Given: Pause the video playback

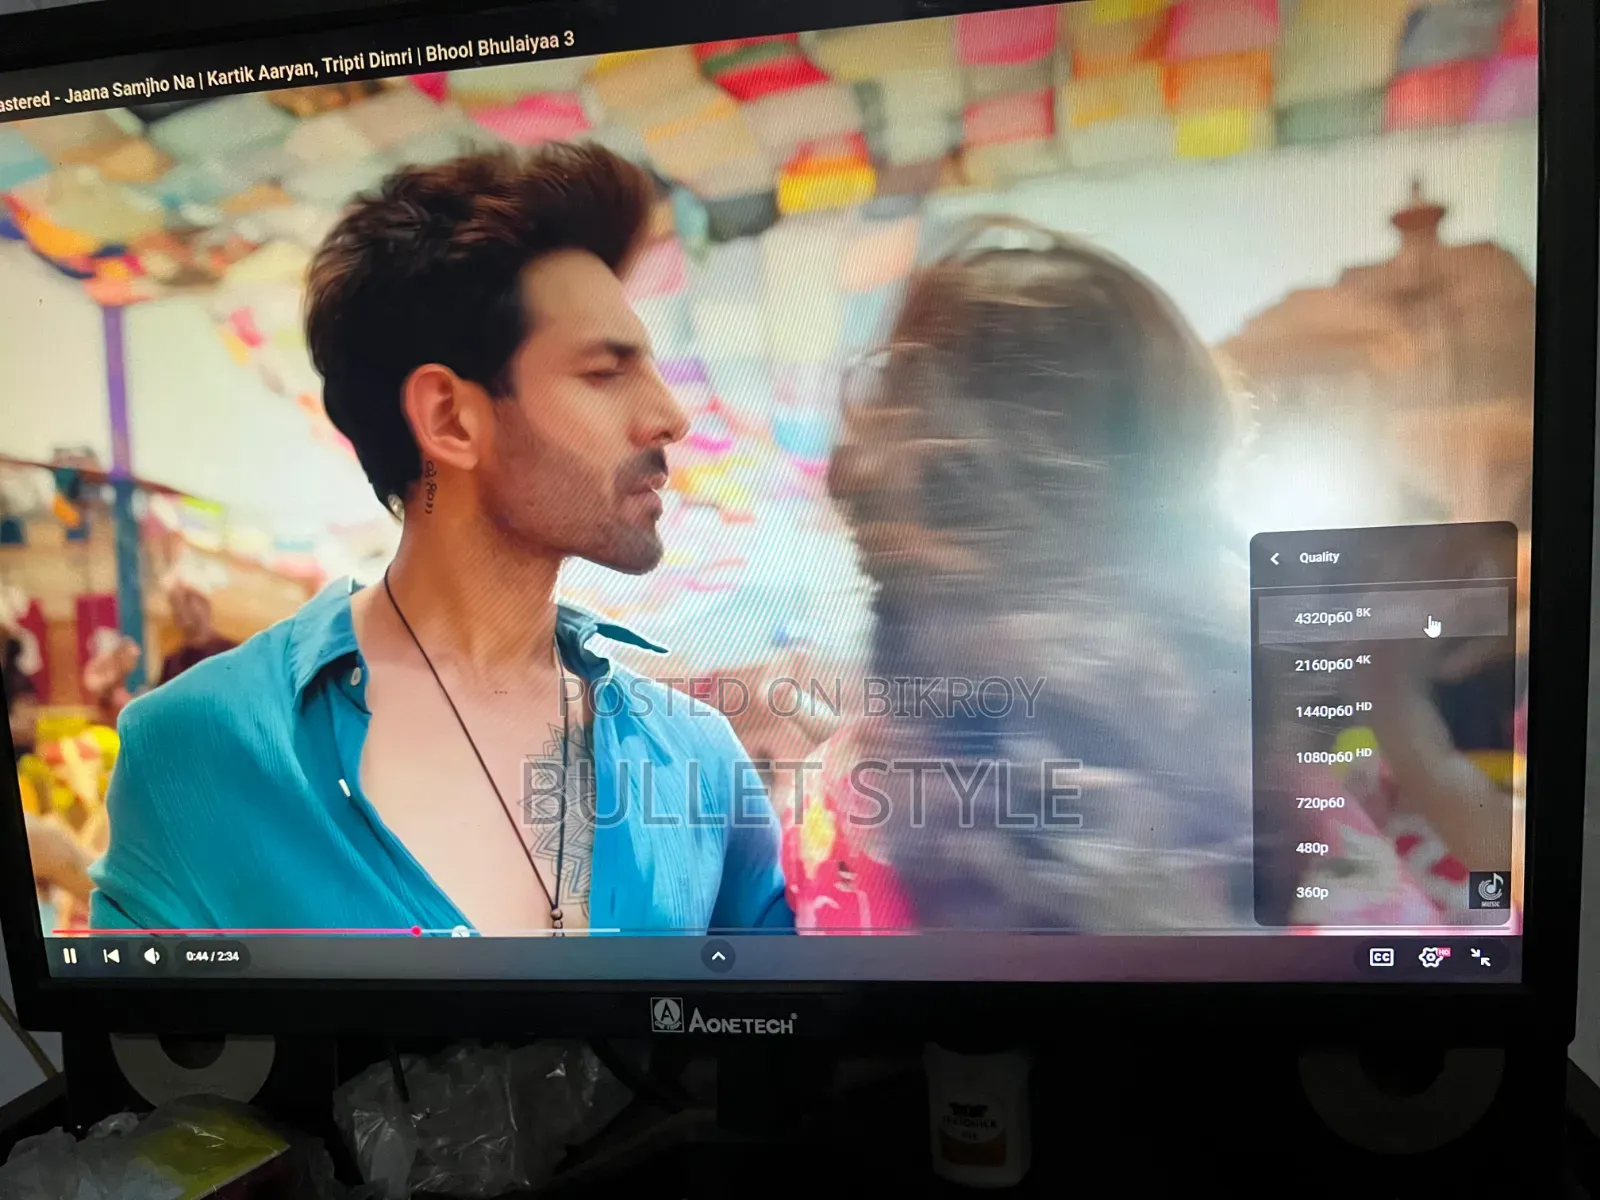Looking at the screenshot, I should coord(69,956).
